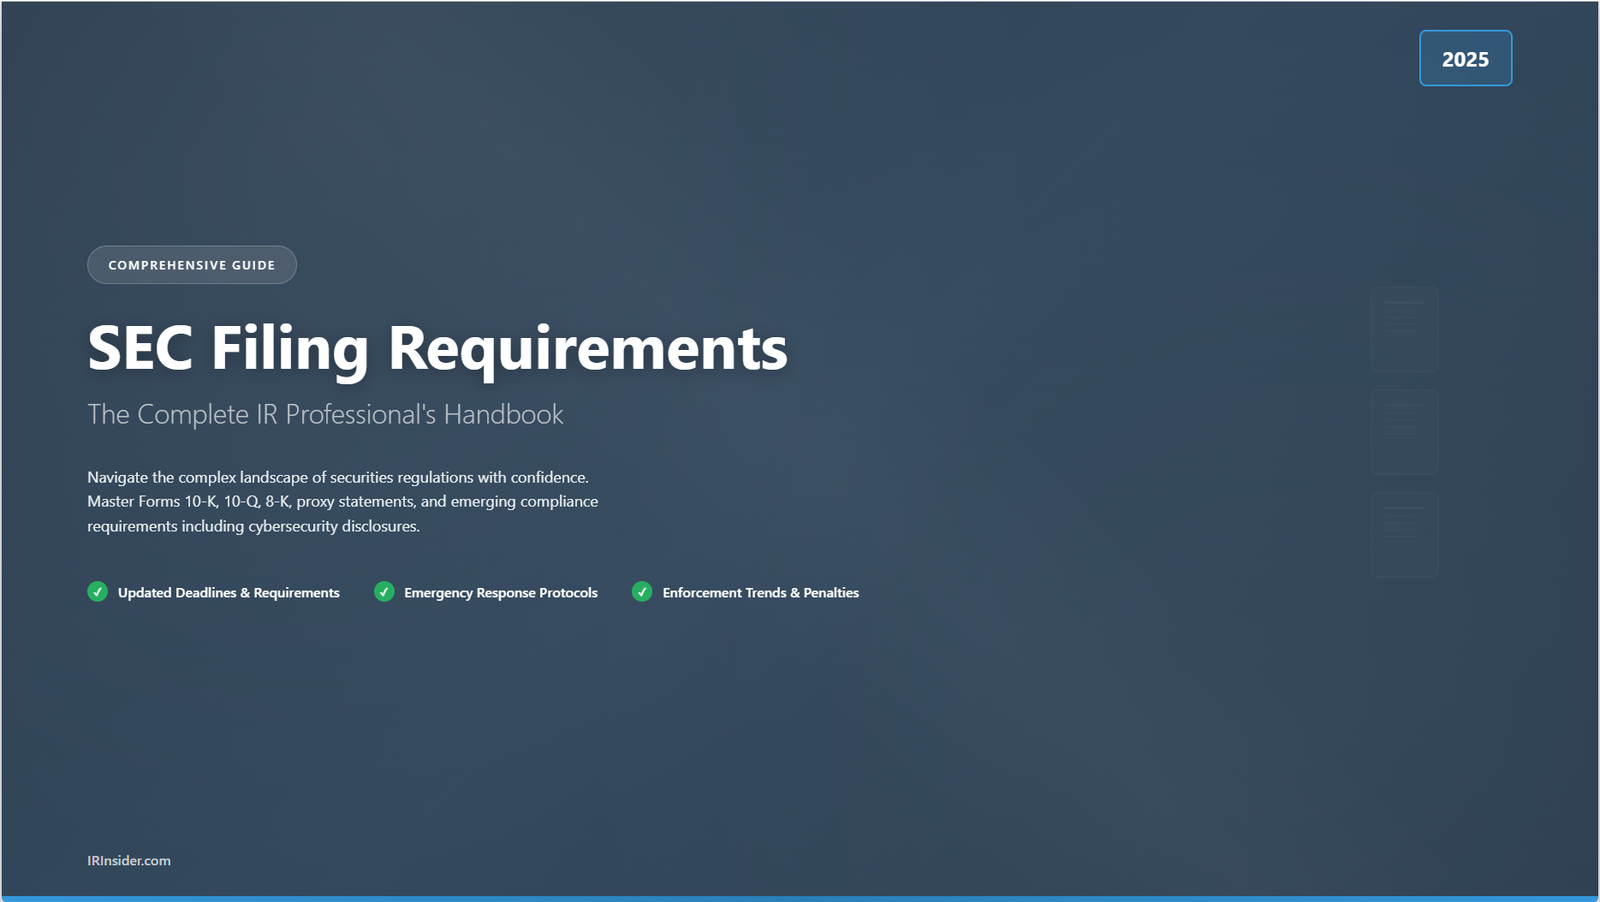
Task: Click the introductory description paragraph
Action: tap(340, 501)
